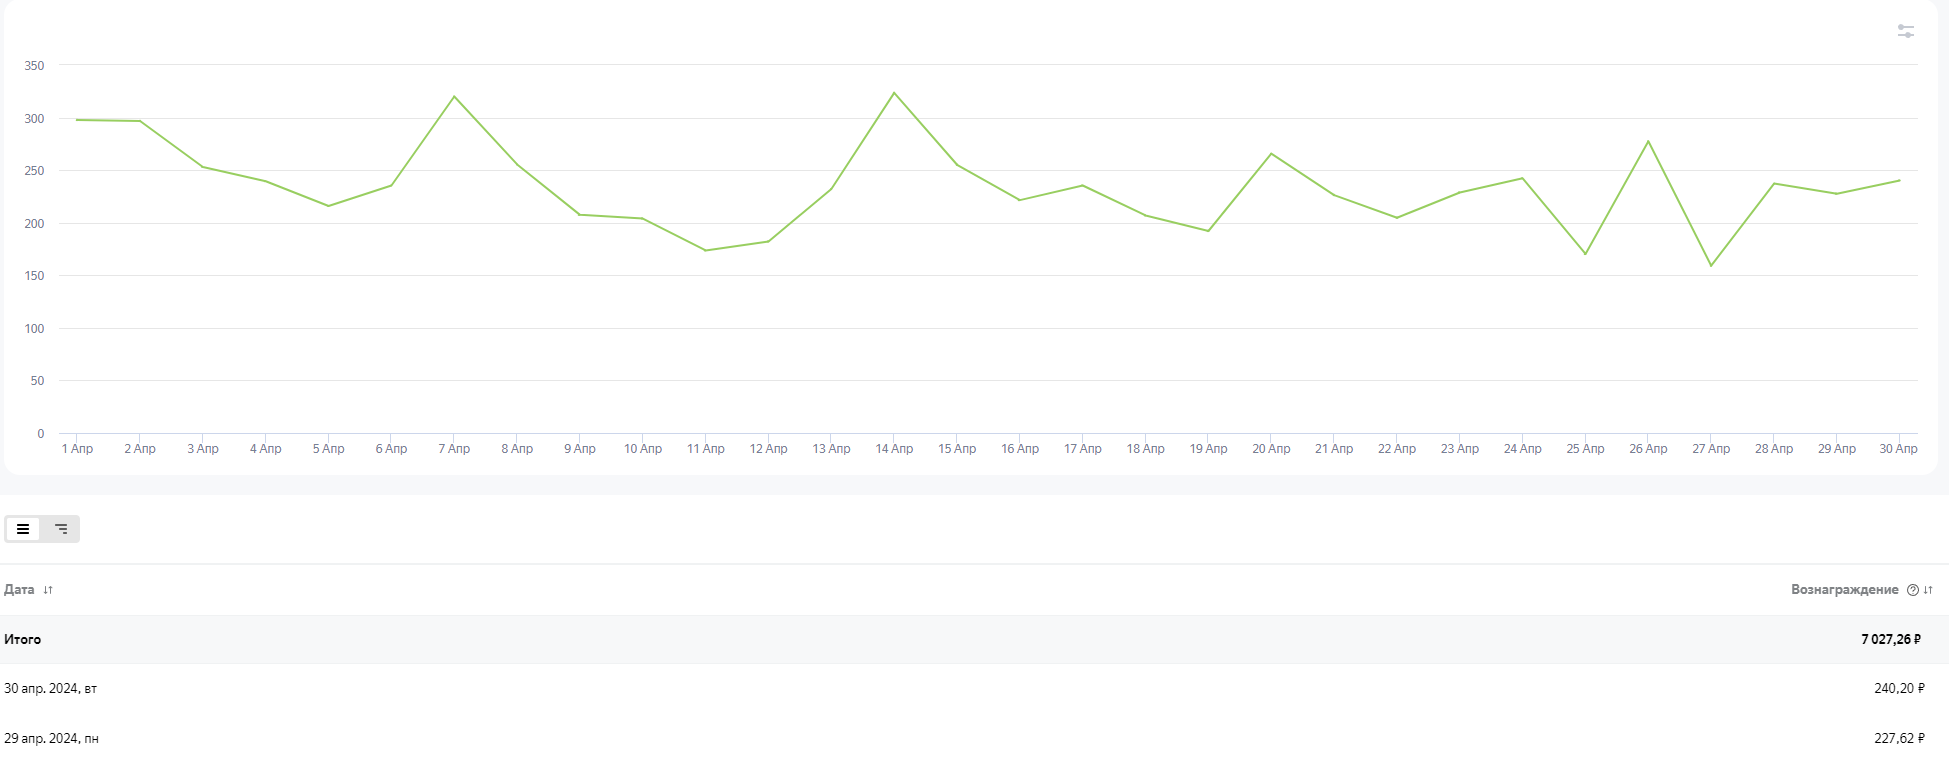Click the Вознаграждение help question icon
Viewport: 1949px width, 760px height.
(x=1912, y=590)
